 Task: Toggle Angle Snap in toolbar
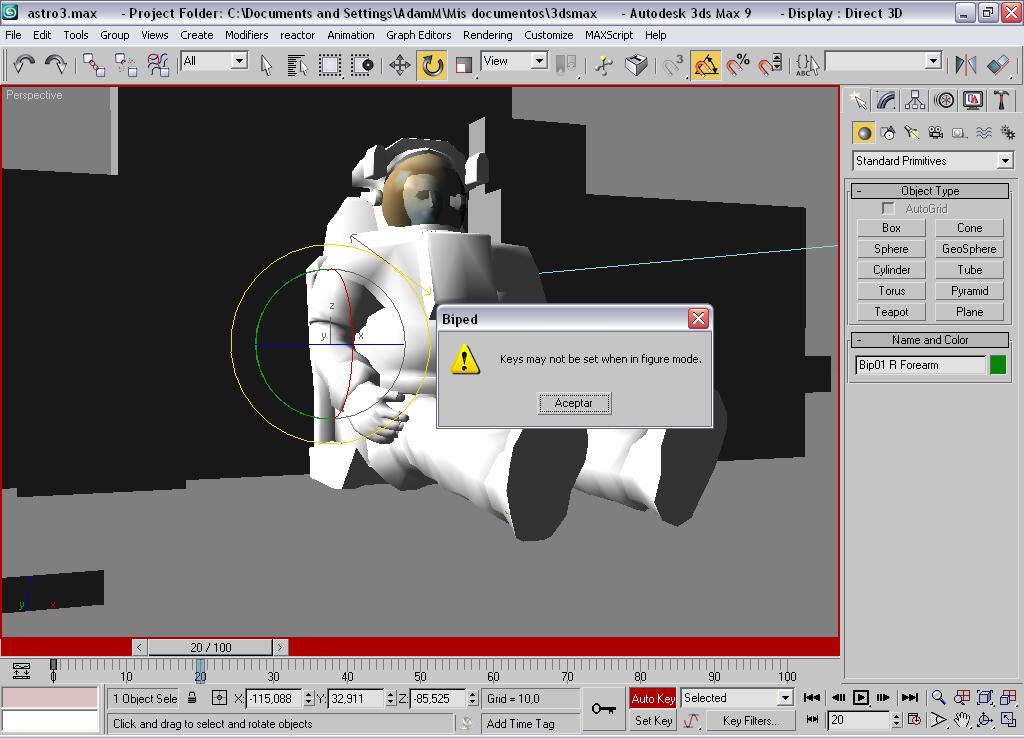tap(706, 65)
